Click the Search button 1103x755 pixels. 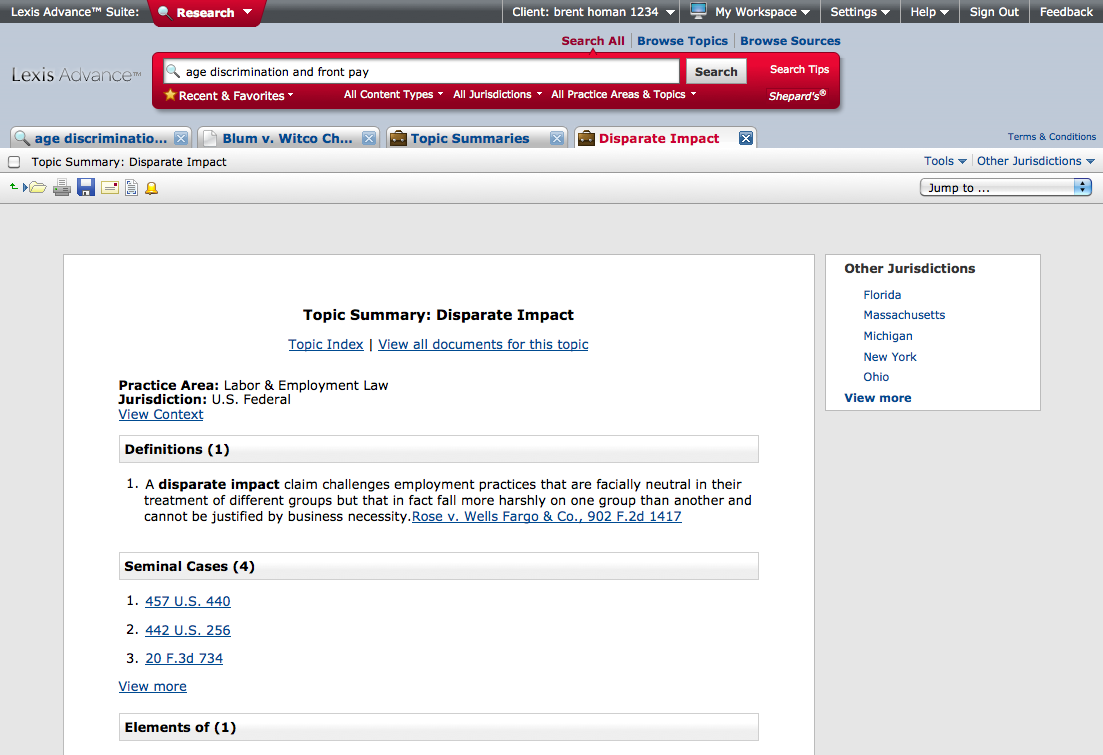pyautogui.click(x=716, y=71)
